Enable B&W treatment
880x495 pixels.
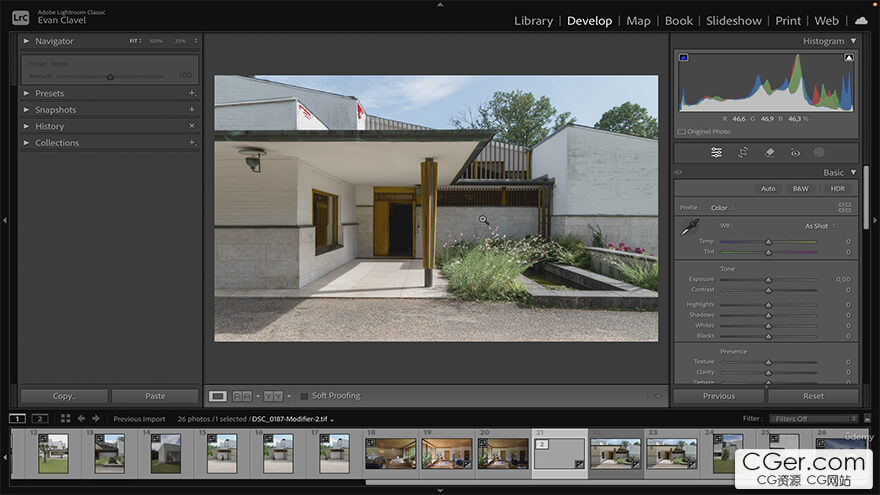tap(800, 189)
